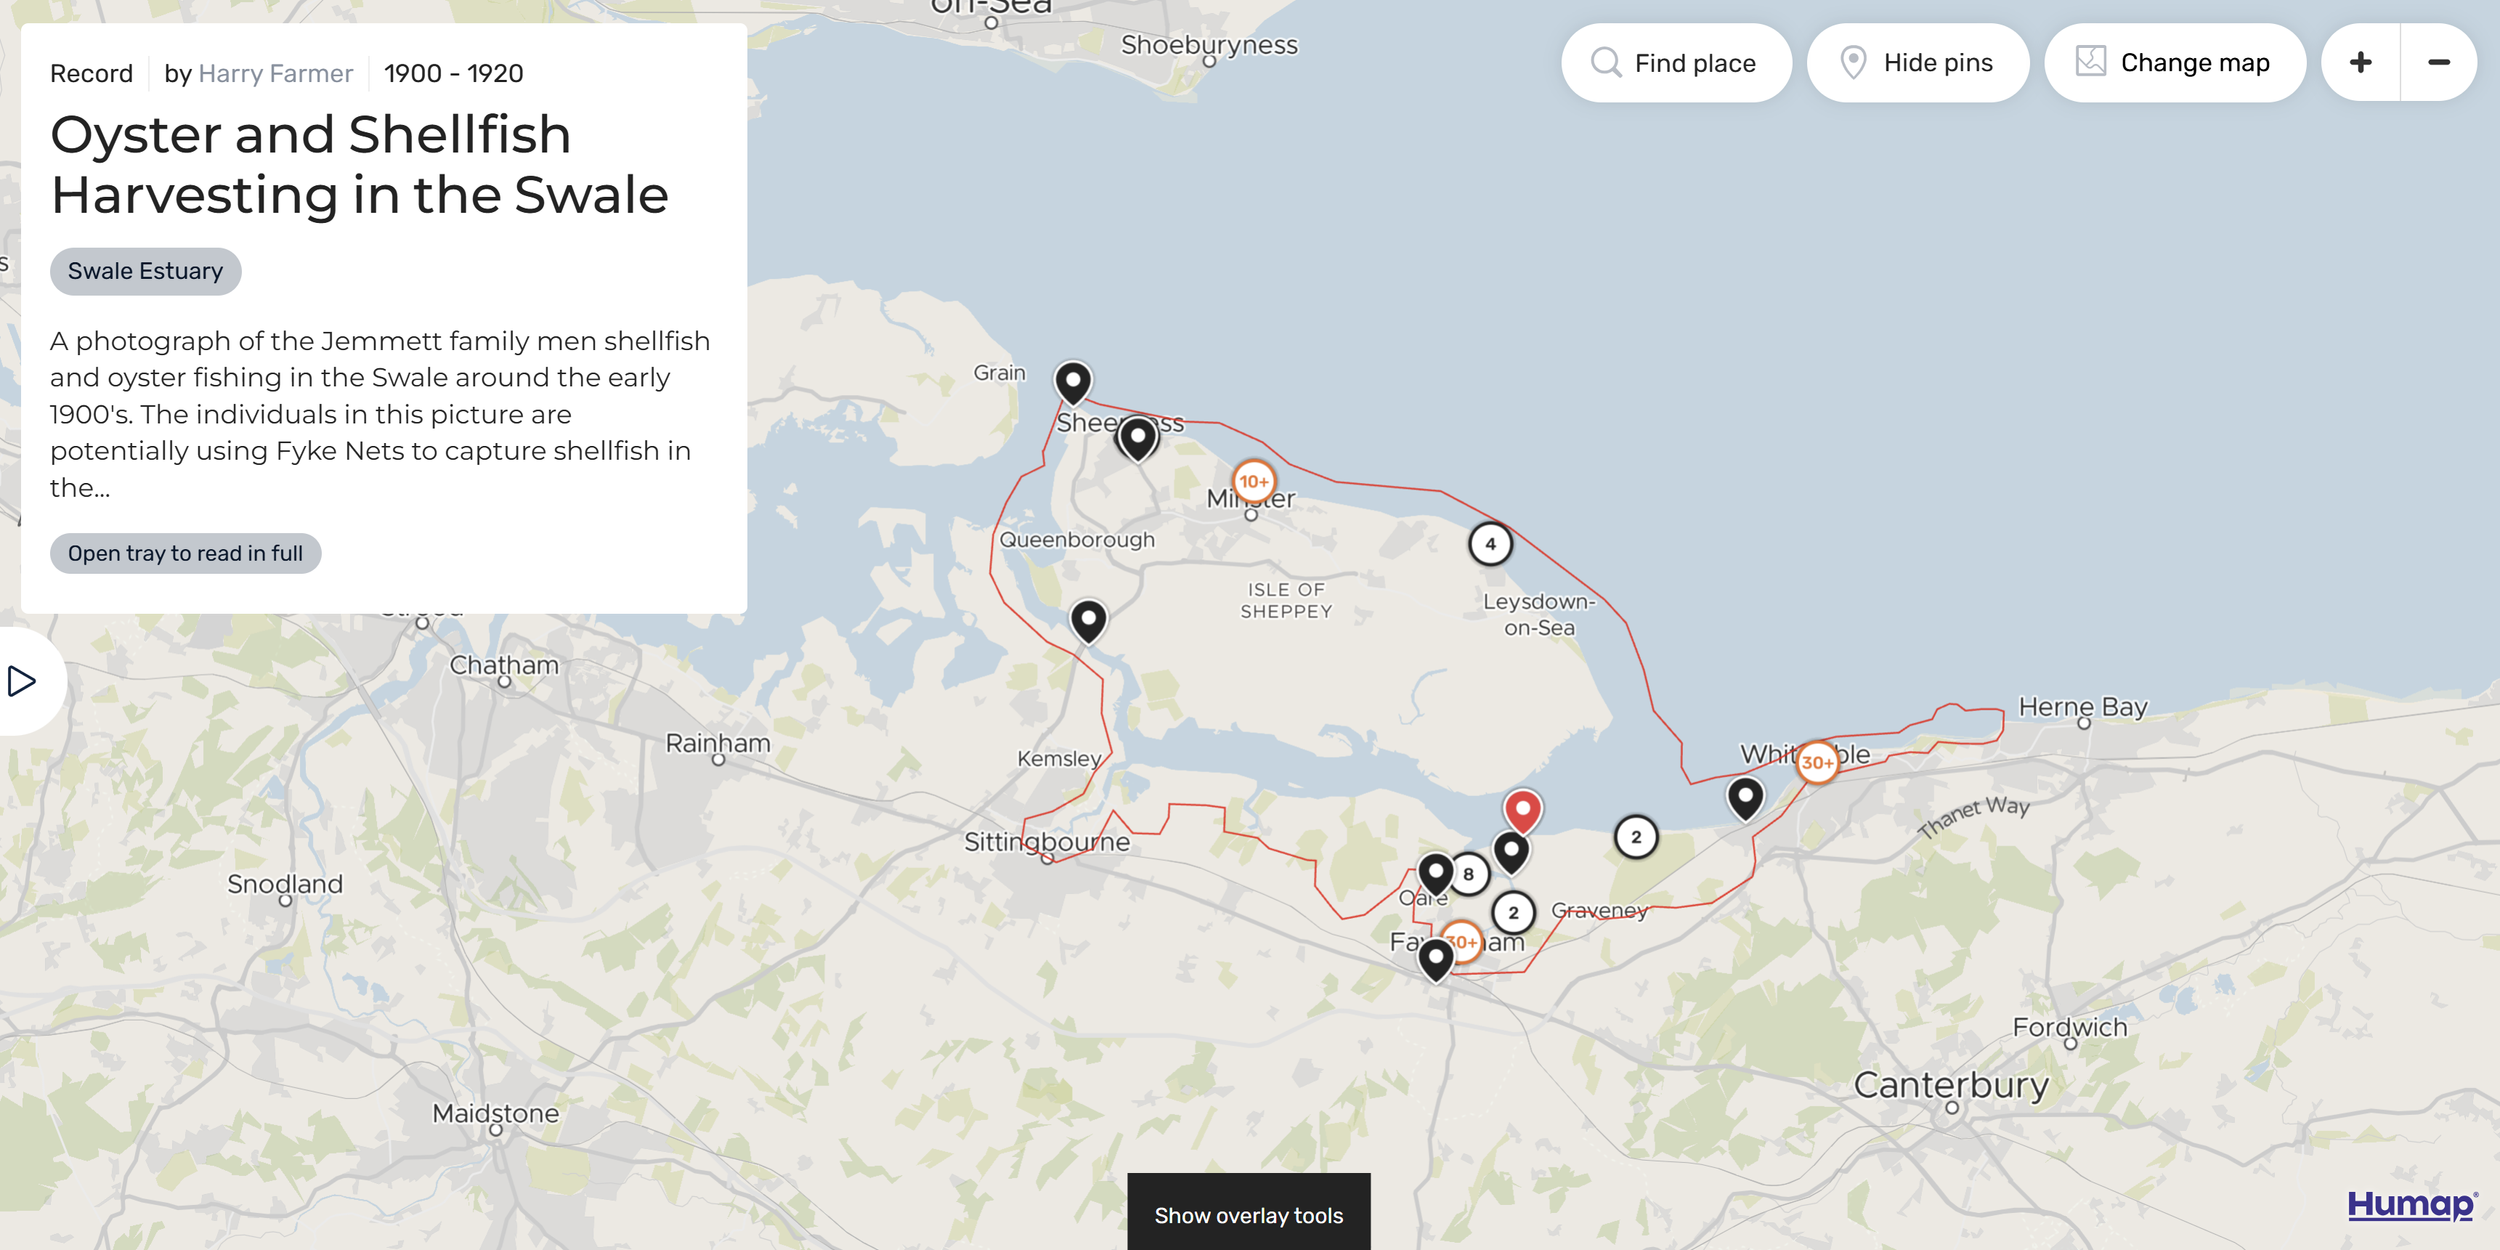Zoom in with the plus button
Screen dimensions: 2500x1250
[x=2360, y=63]
